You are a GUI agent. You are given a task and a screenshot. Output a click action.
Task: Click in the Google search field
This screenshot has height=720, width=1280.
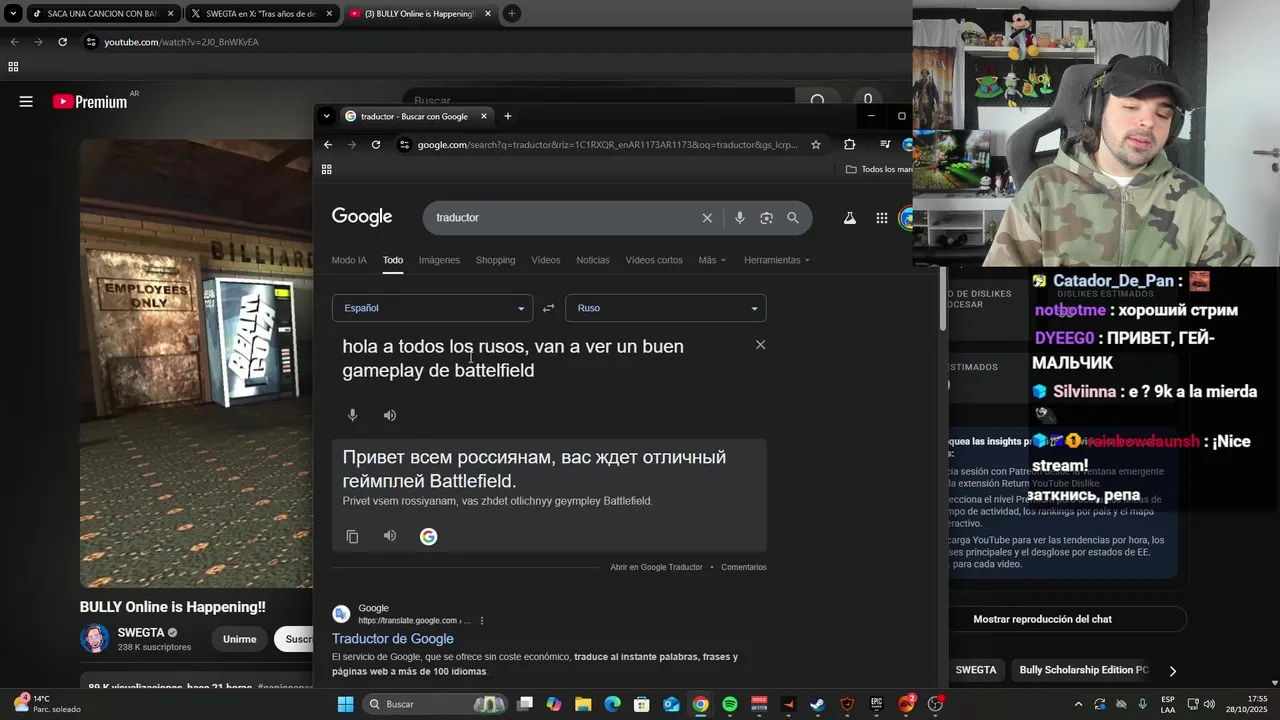560,218
